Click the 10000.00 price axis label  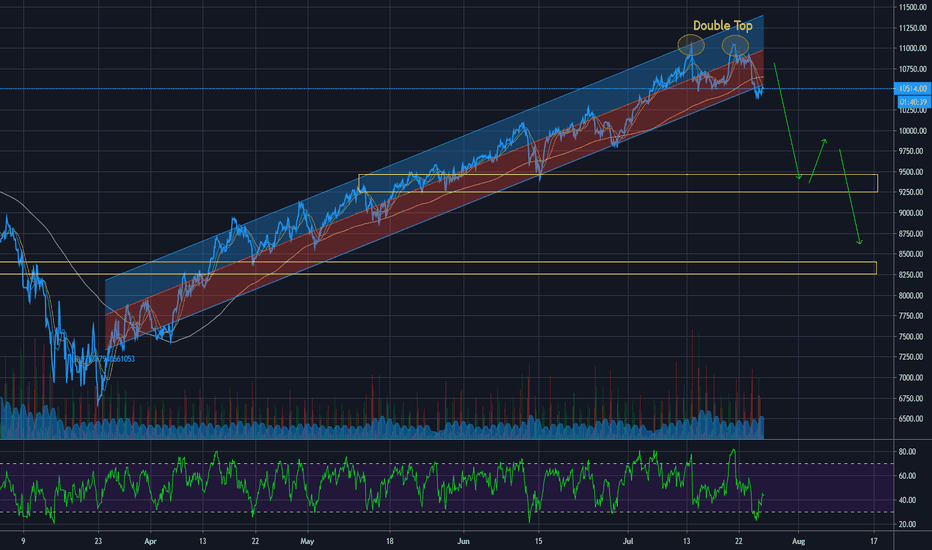[912, 131]
